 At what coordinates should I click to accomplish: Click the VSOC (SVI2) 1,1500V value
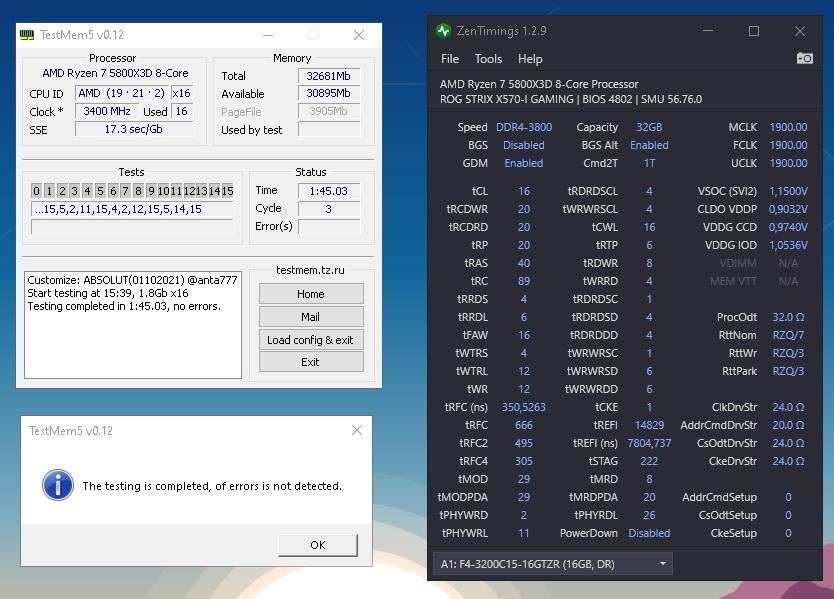788,191
